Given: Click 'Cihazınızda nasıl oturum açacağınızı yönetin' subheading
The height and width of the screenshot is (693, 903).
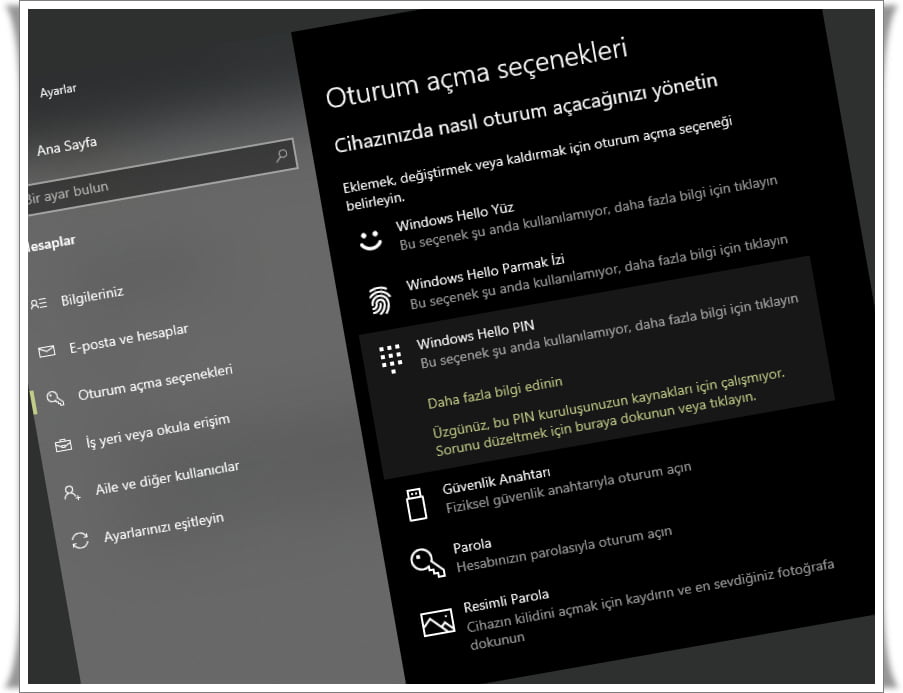Looking at the screenshot, I should 526,113.
